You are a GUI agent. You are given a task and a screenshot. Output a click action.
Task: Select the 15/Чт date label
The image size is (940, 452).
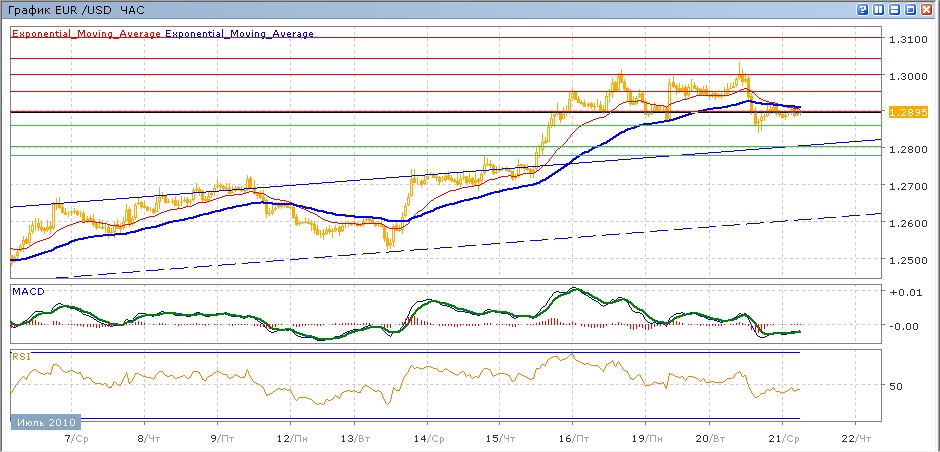[x=502, y=439]
